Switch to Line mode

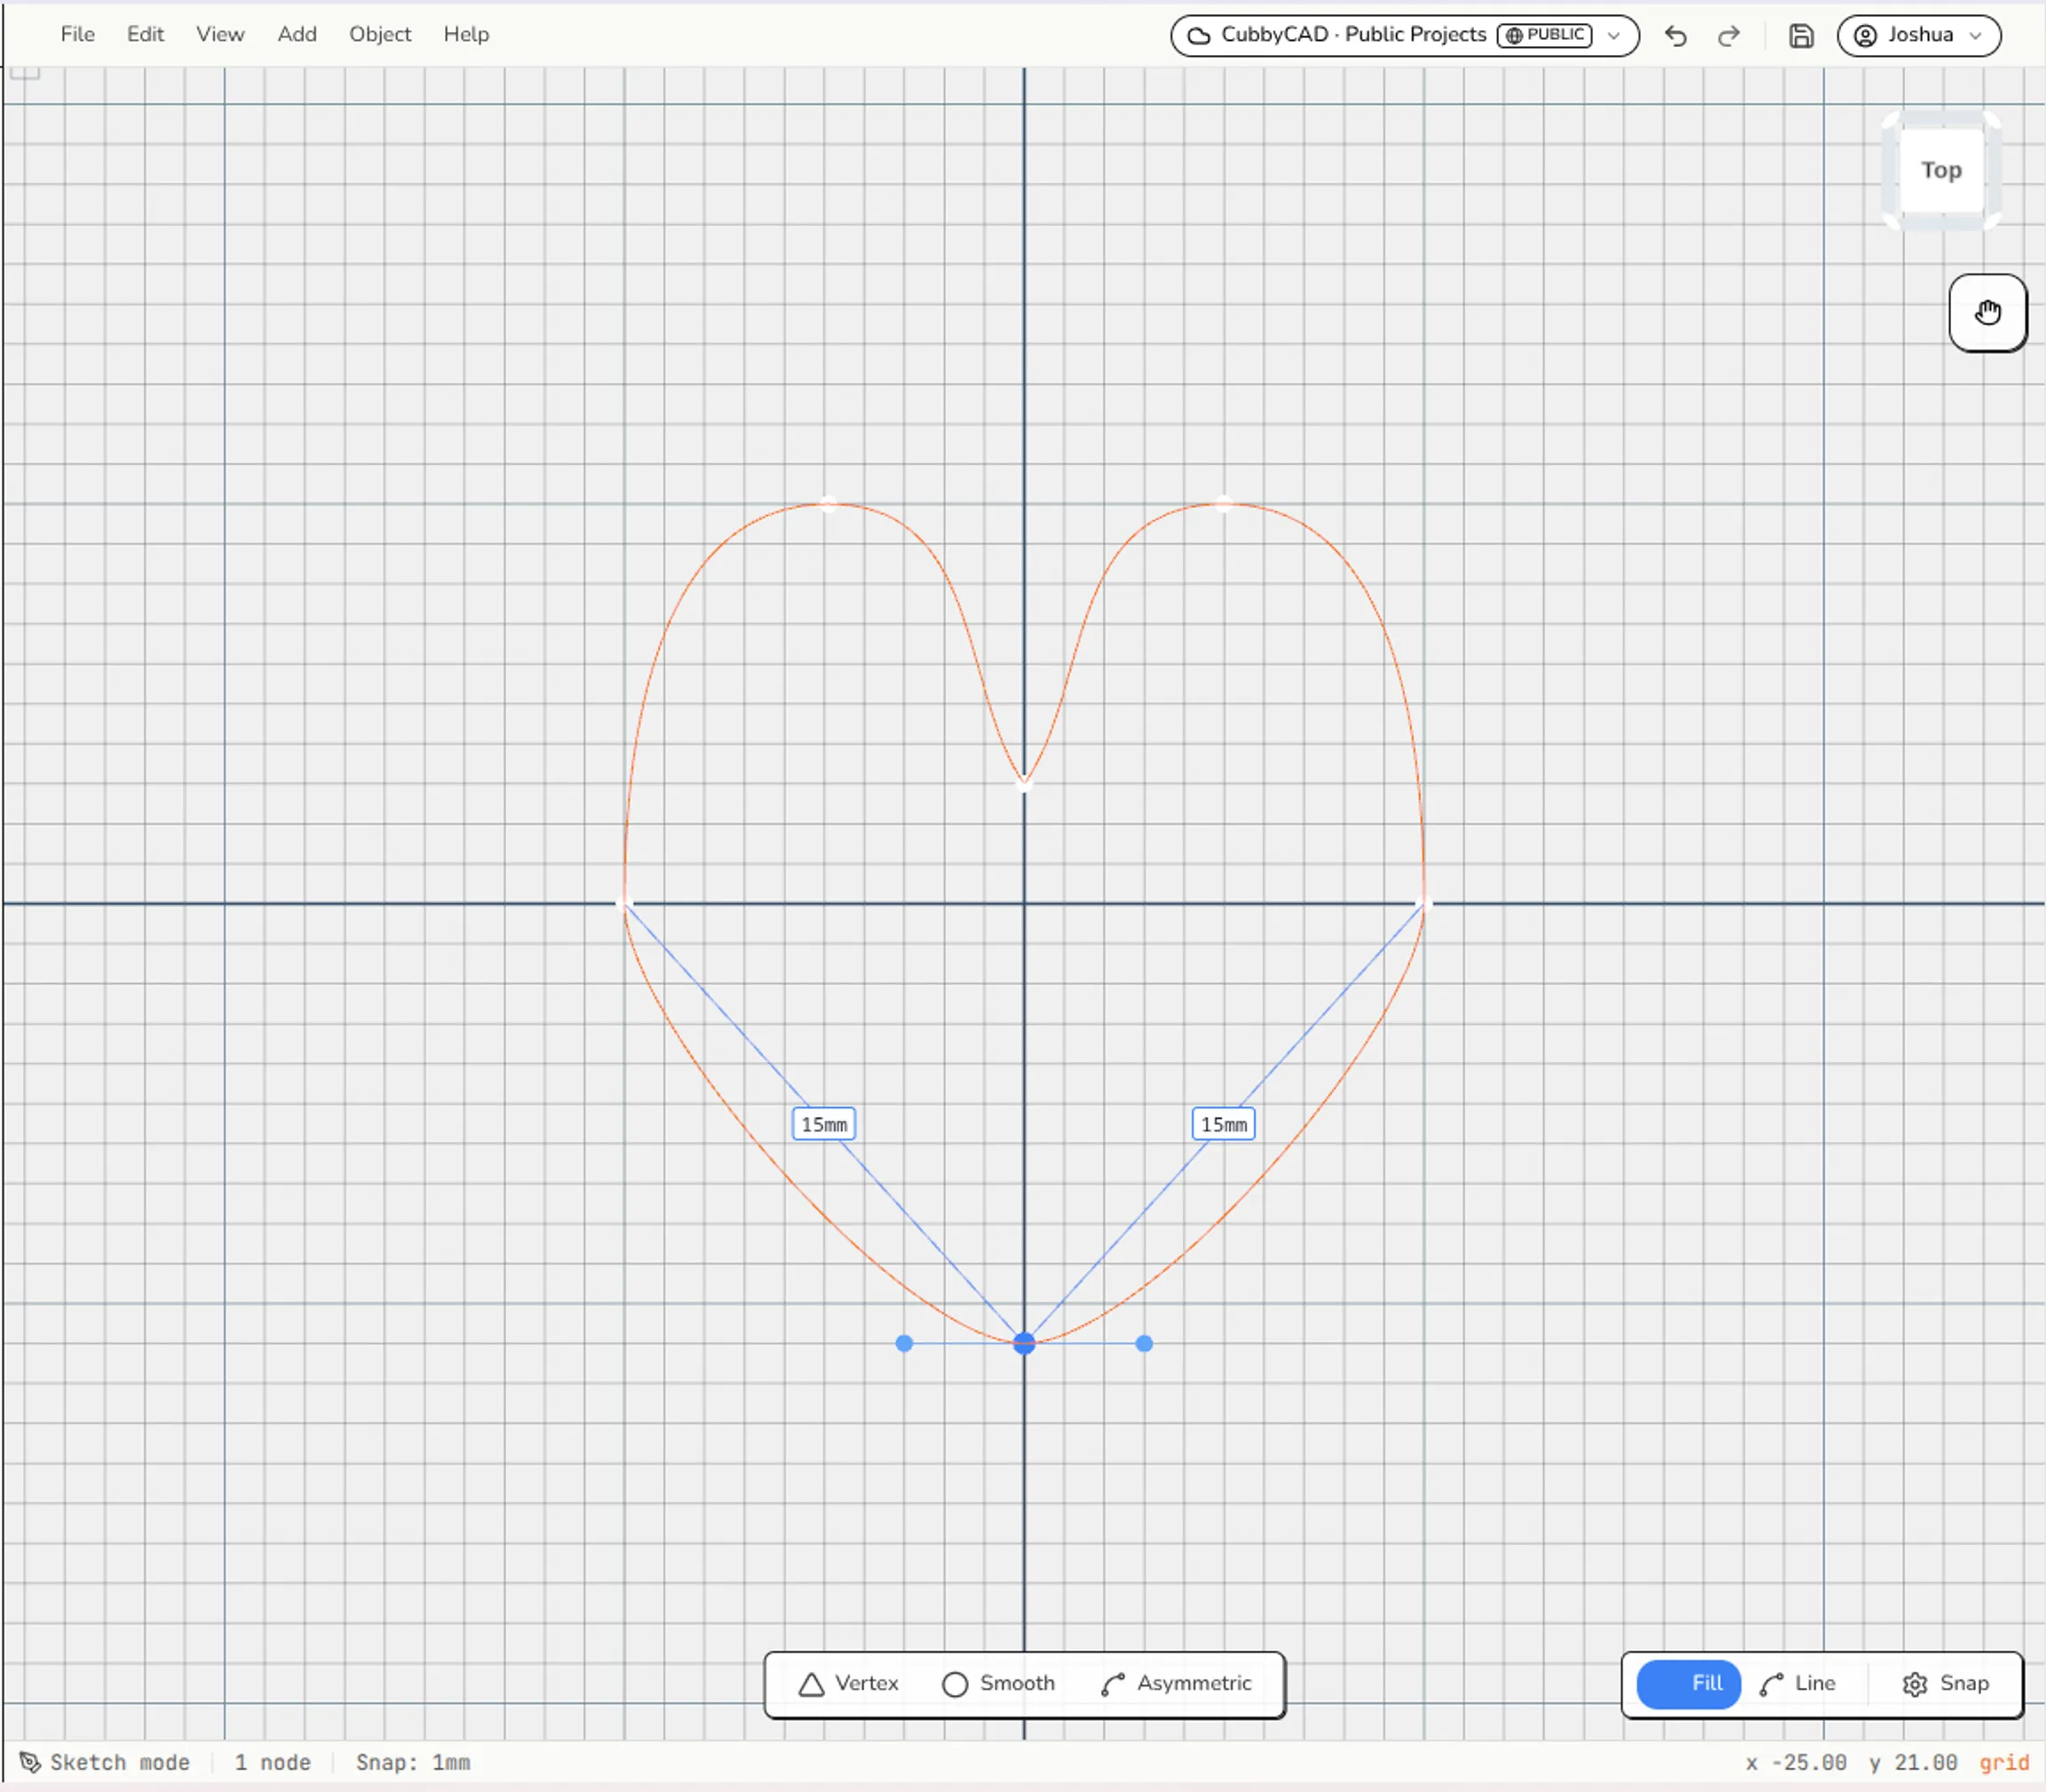pyautogui.click(x=1797, y=1684)
